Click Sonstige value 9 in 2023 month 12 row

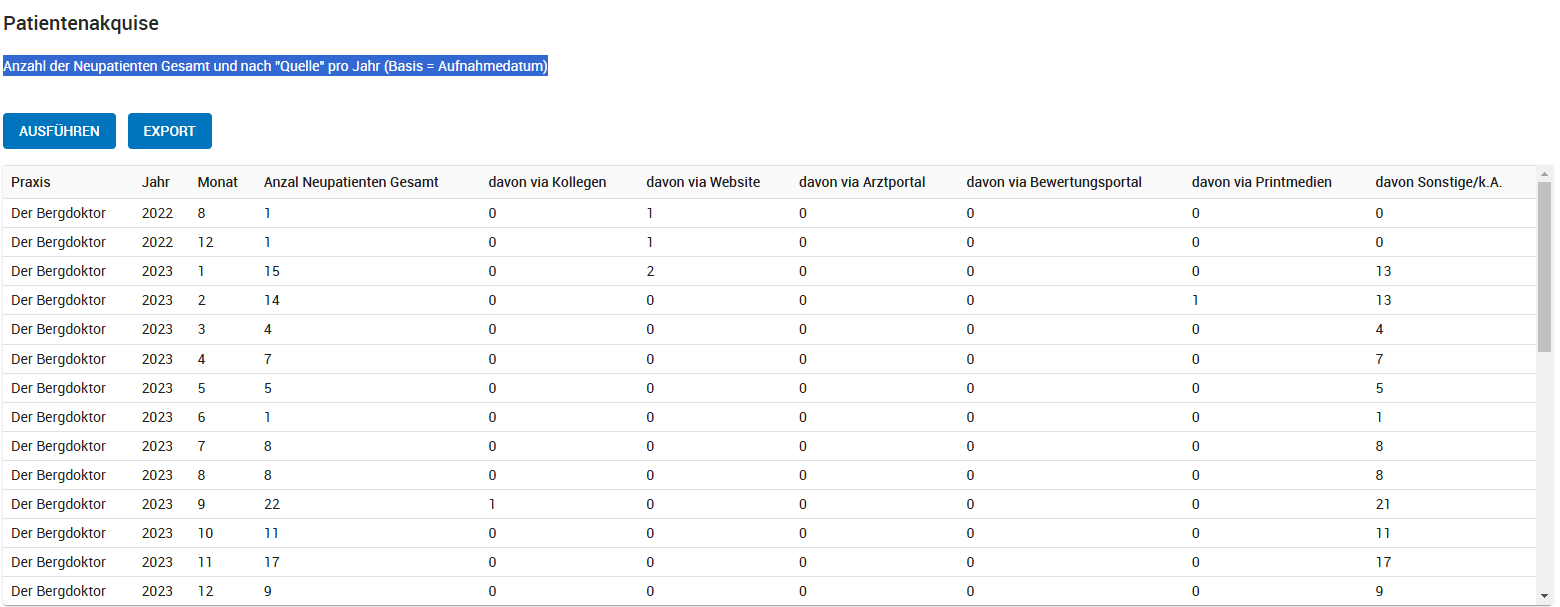pyautogui.click(x=1380, y=591)
